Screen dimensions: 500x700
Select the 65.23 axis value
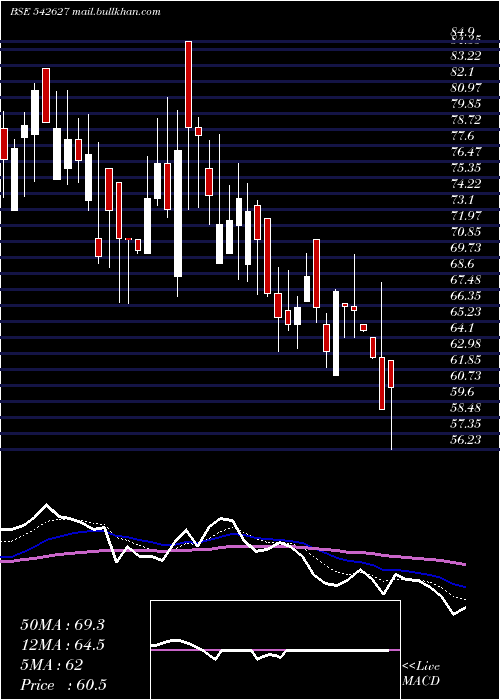coord(466,312)
